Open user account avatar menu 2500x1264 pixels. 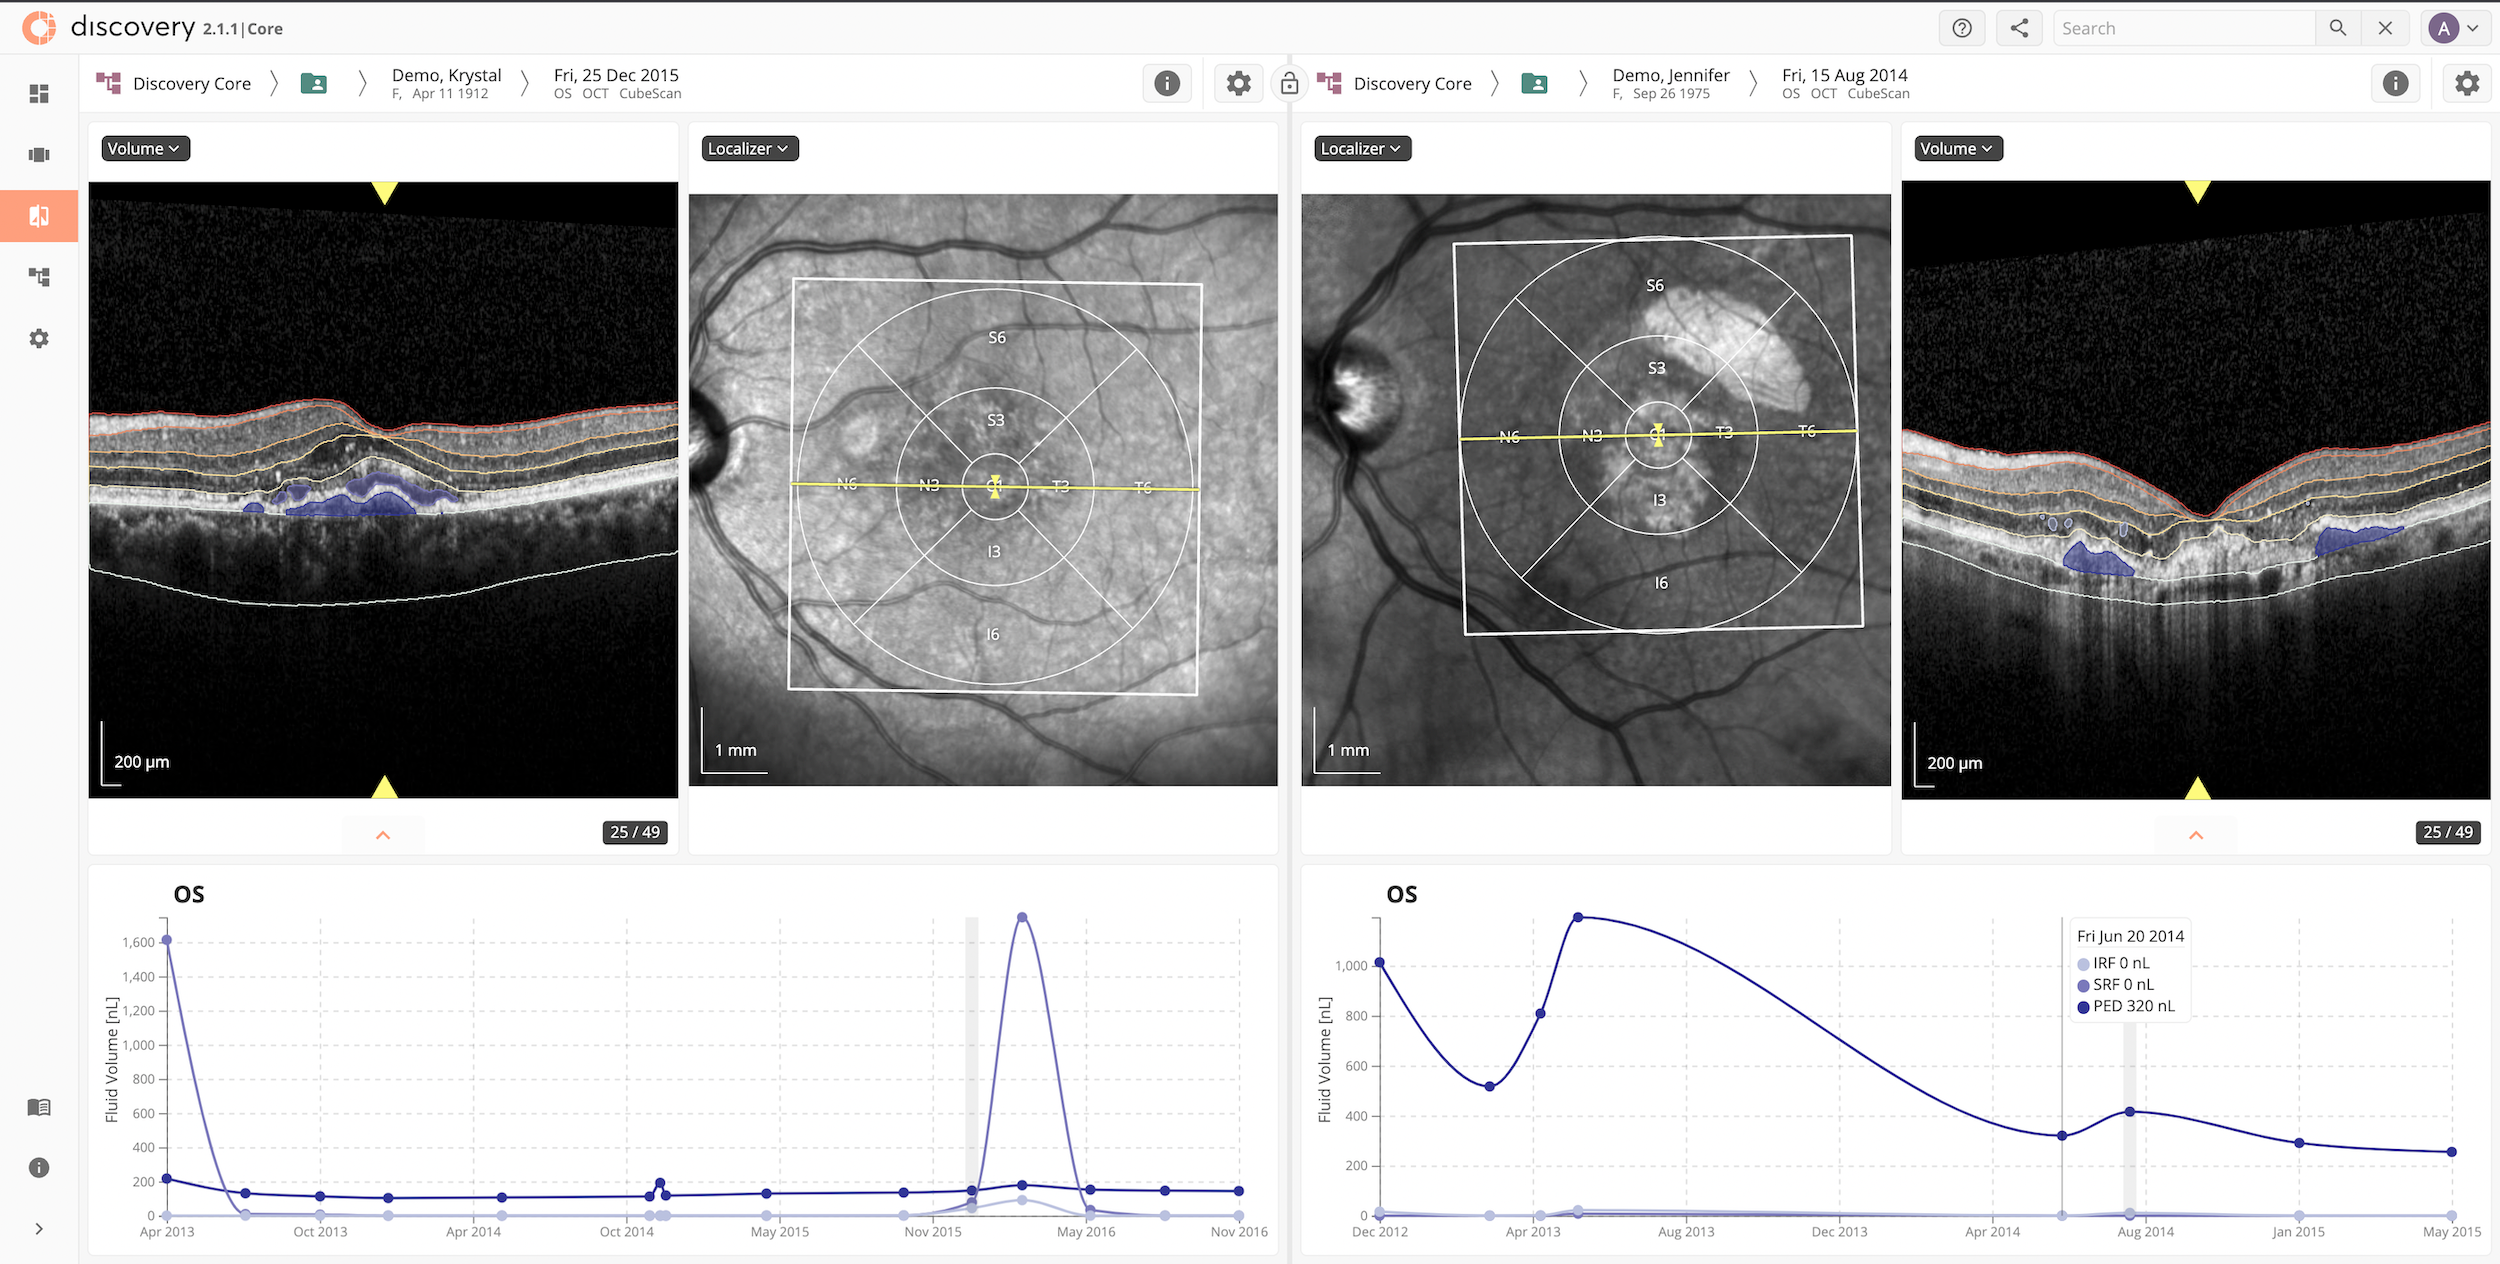point(2455,28)
